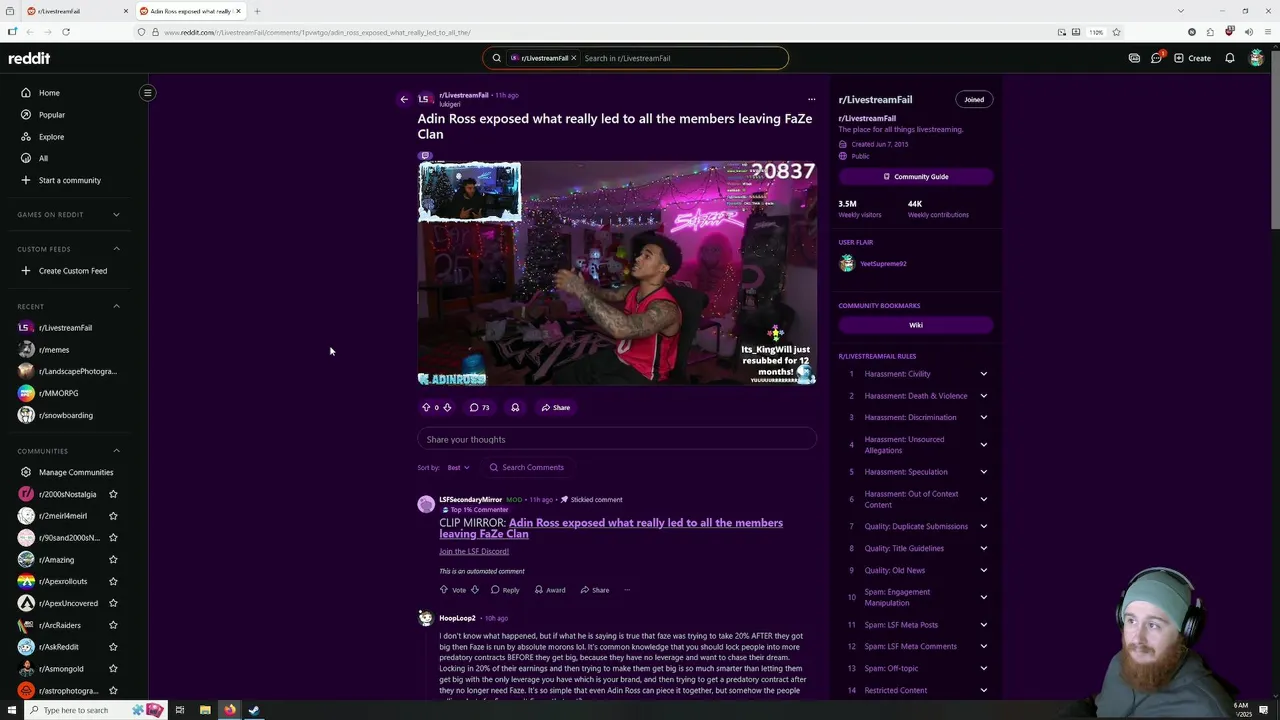
Task: Favorite r/2meirl4meirl with its star
Action: (113, 516)
